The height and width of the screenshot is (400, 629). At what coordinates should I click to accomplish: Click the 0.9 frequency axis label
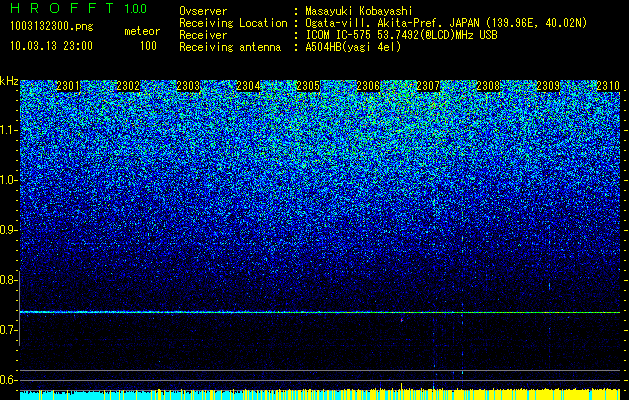8,230
